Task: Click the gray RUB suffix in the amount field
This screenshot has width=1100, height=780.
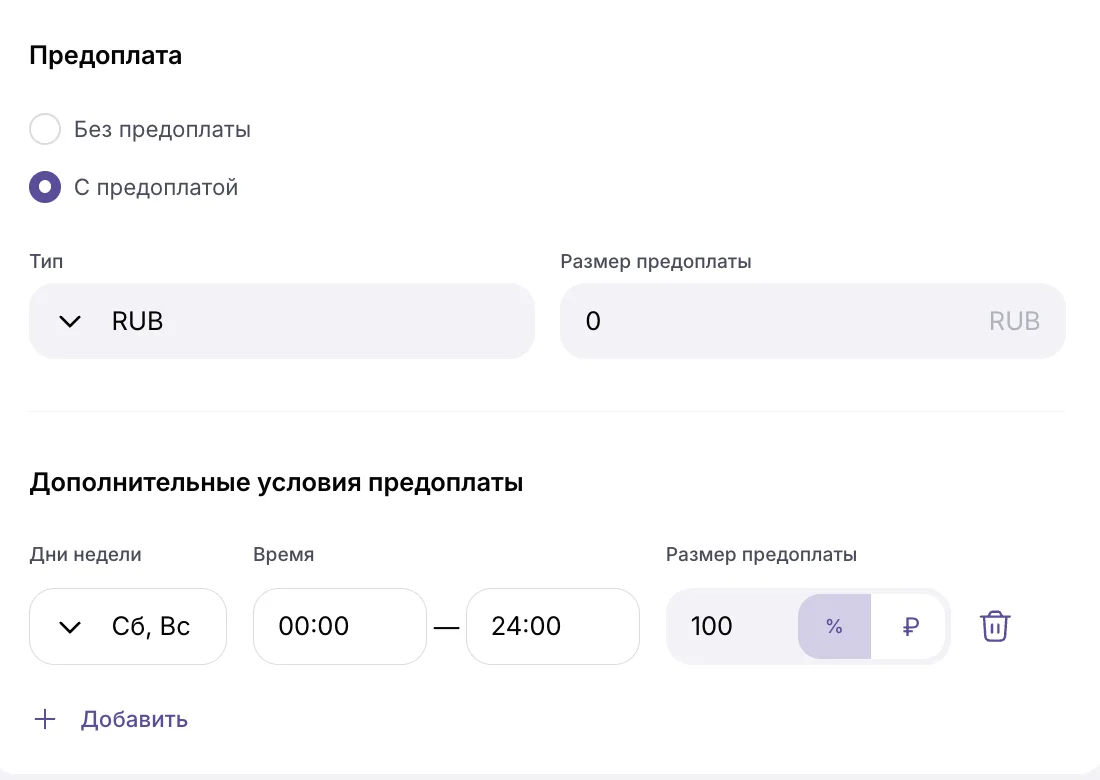Action: pyautogui.click(x=1014, y=321)
